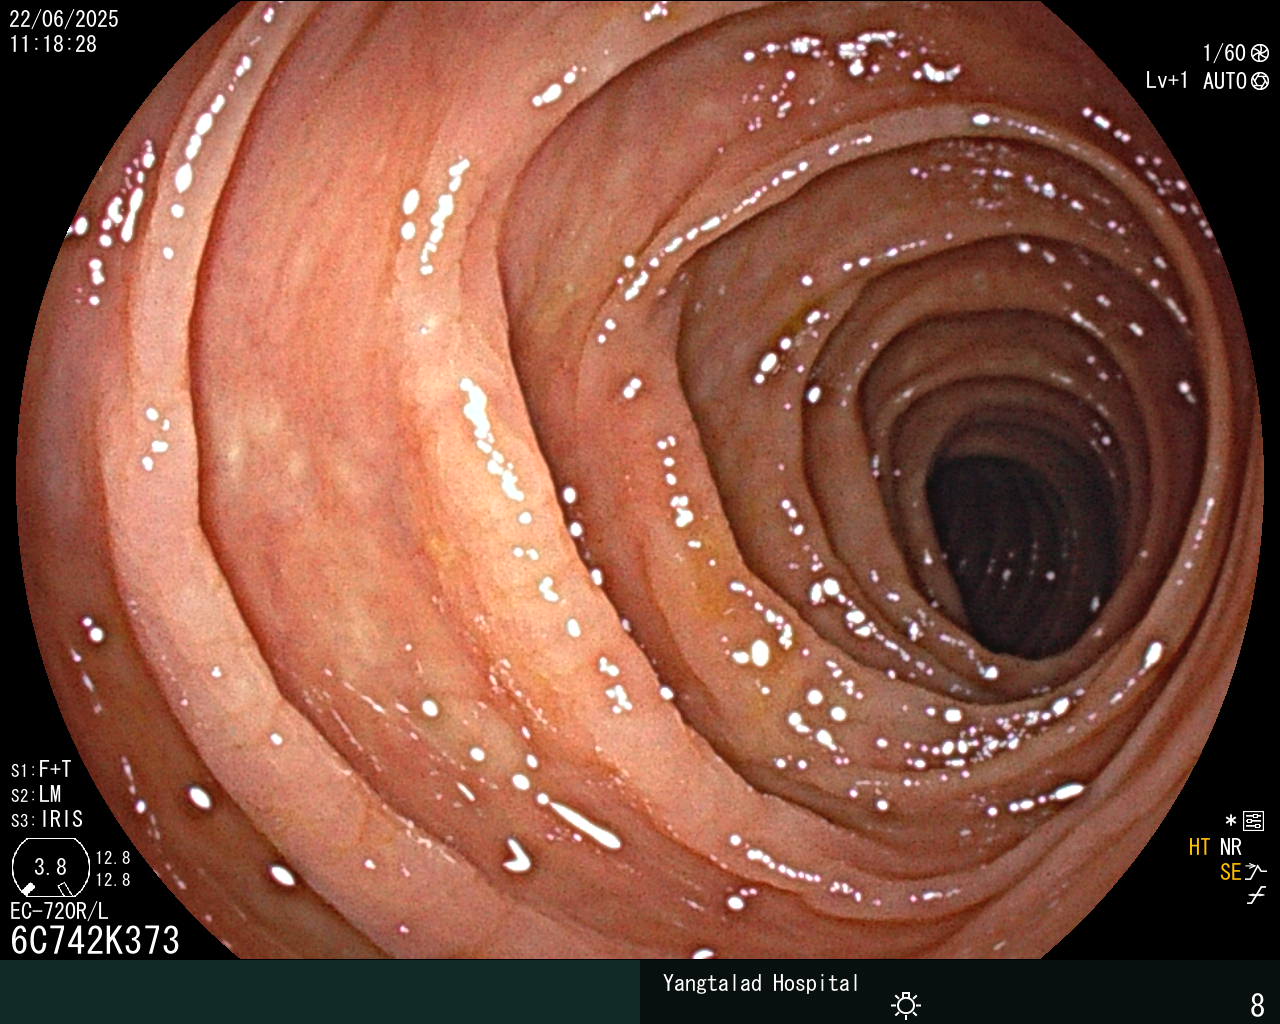The height and width of the screenshot is (1024, 1280).
Task: Click the Yangtalad Hospital label
Action: point(761,983)
